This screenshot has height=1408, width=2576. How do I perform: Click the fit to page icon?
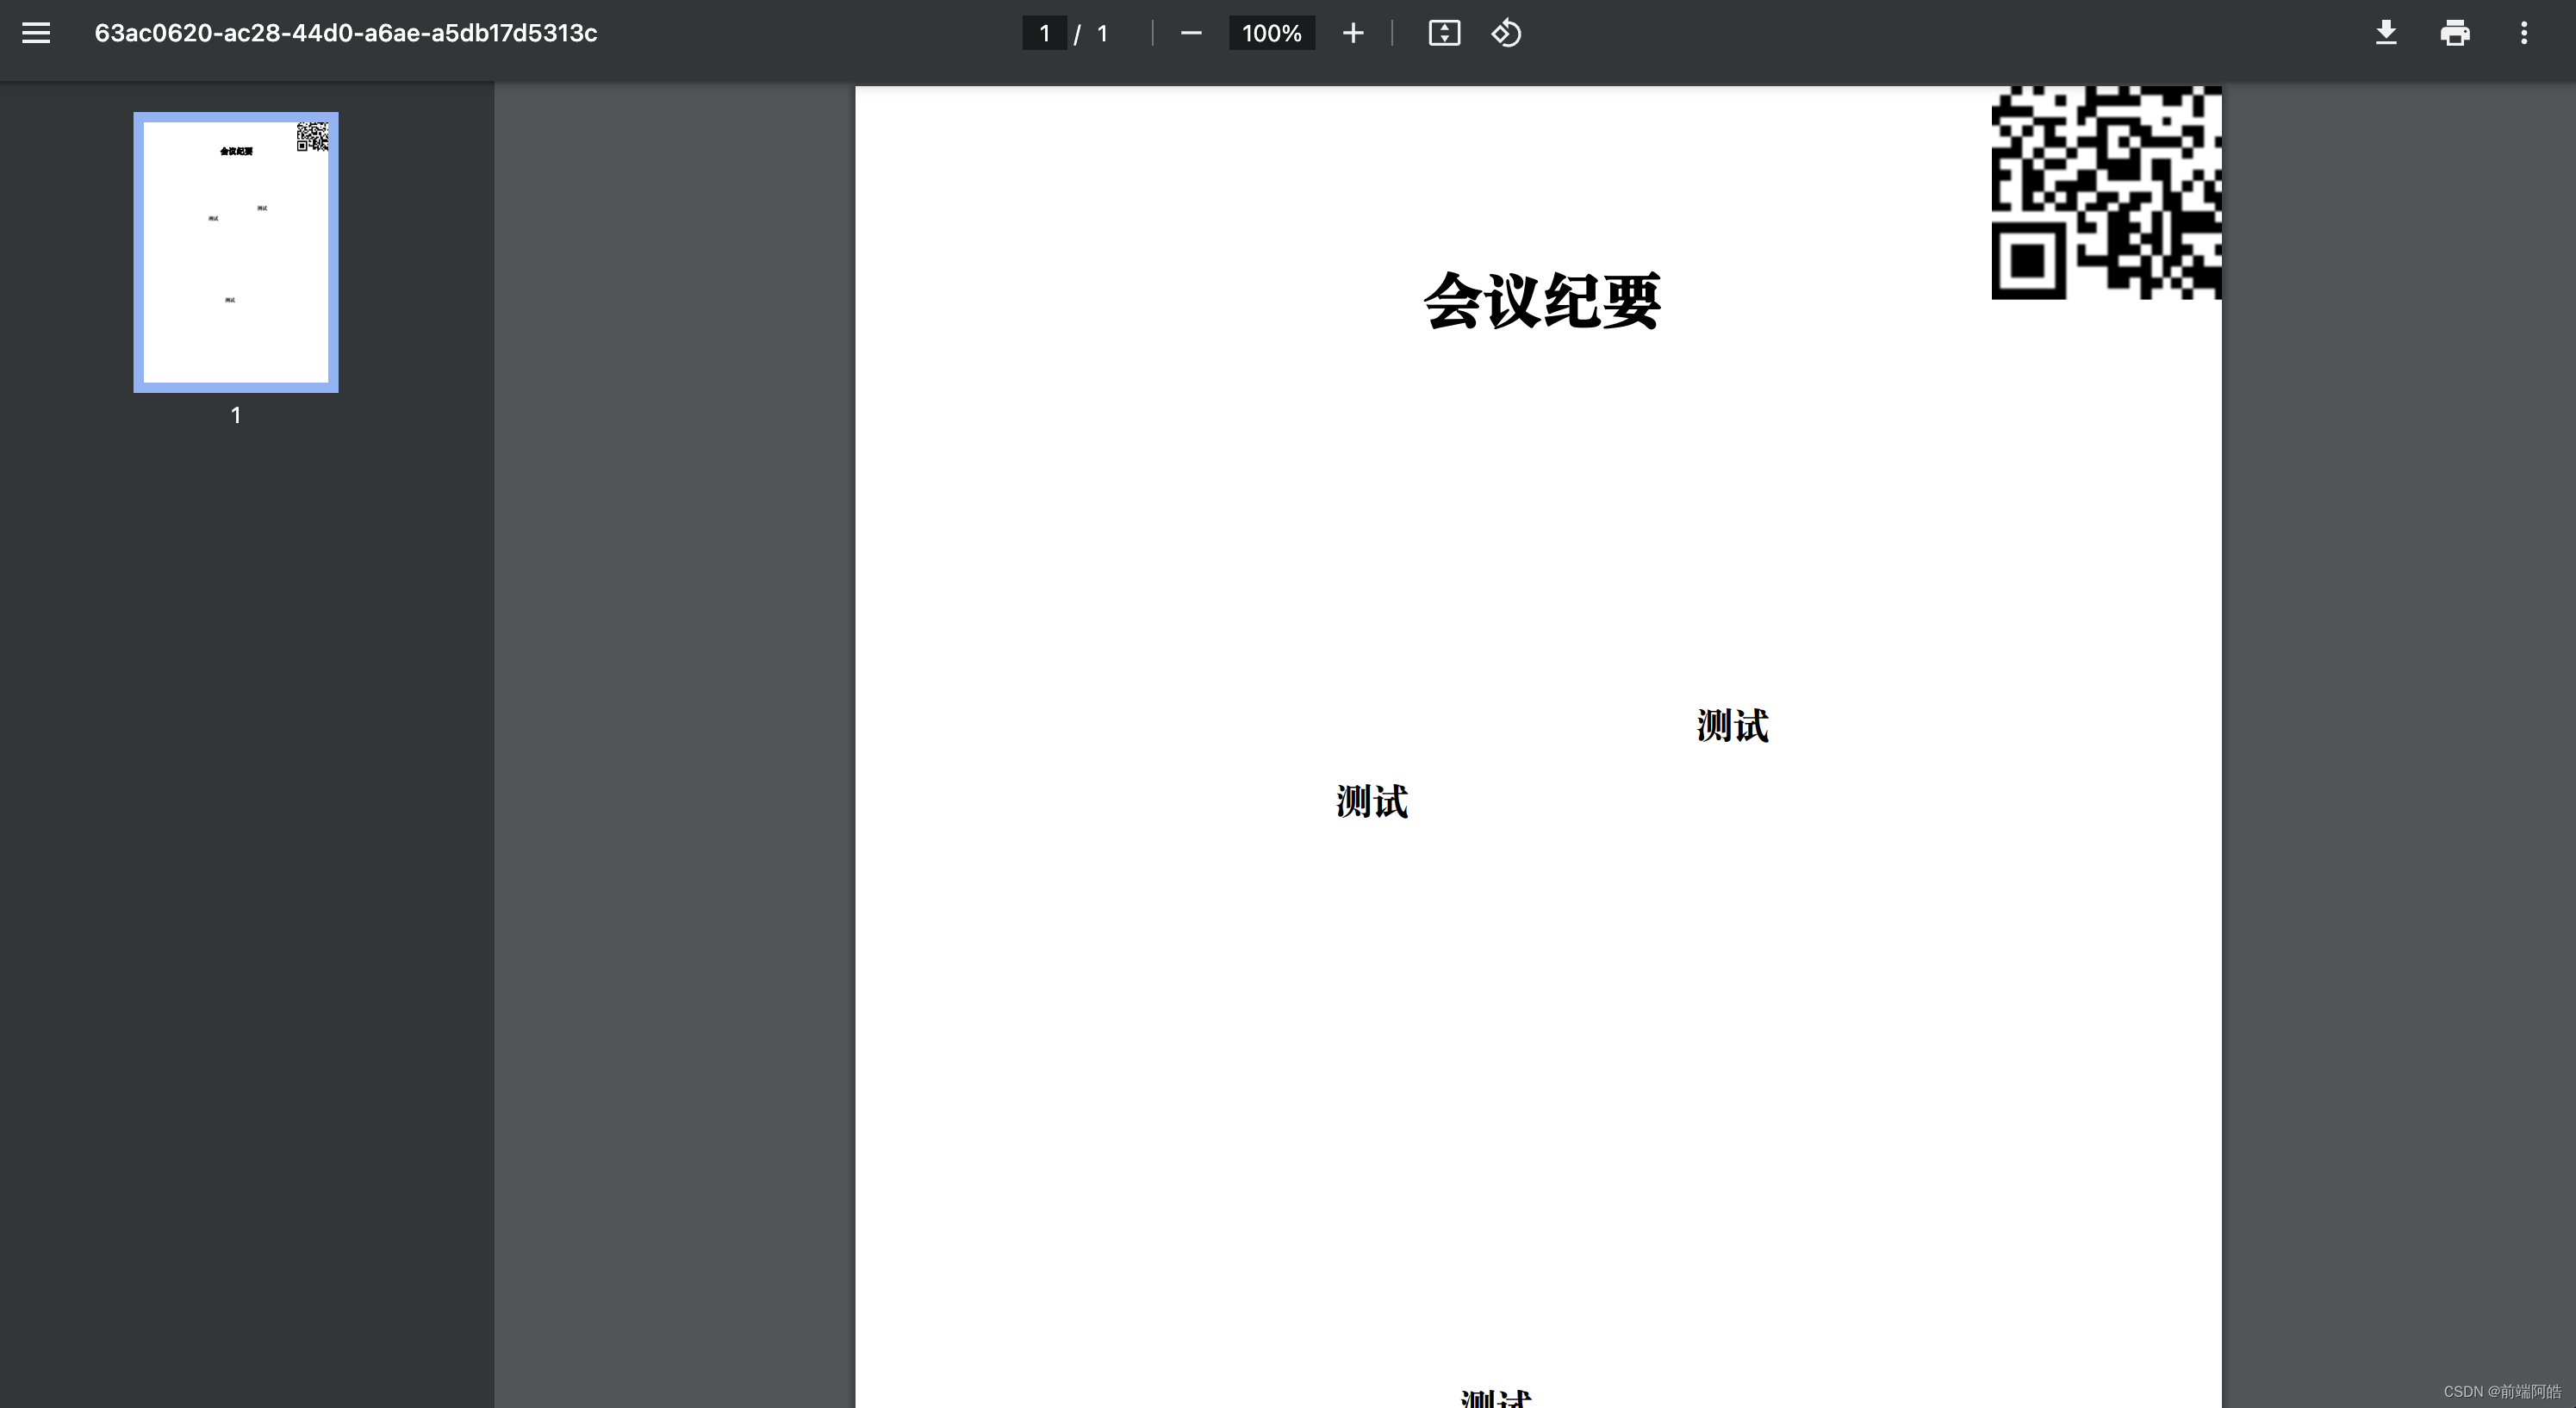pos(1444,33)
